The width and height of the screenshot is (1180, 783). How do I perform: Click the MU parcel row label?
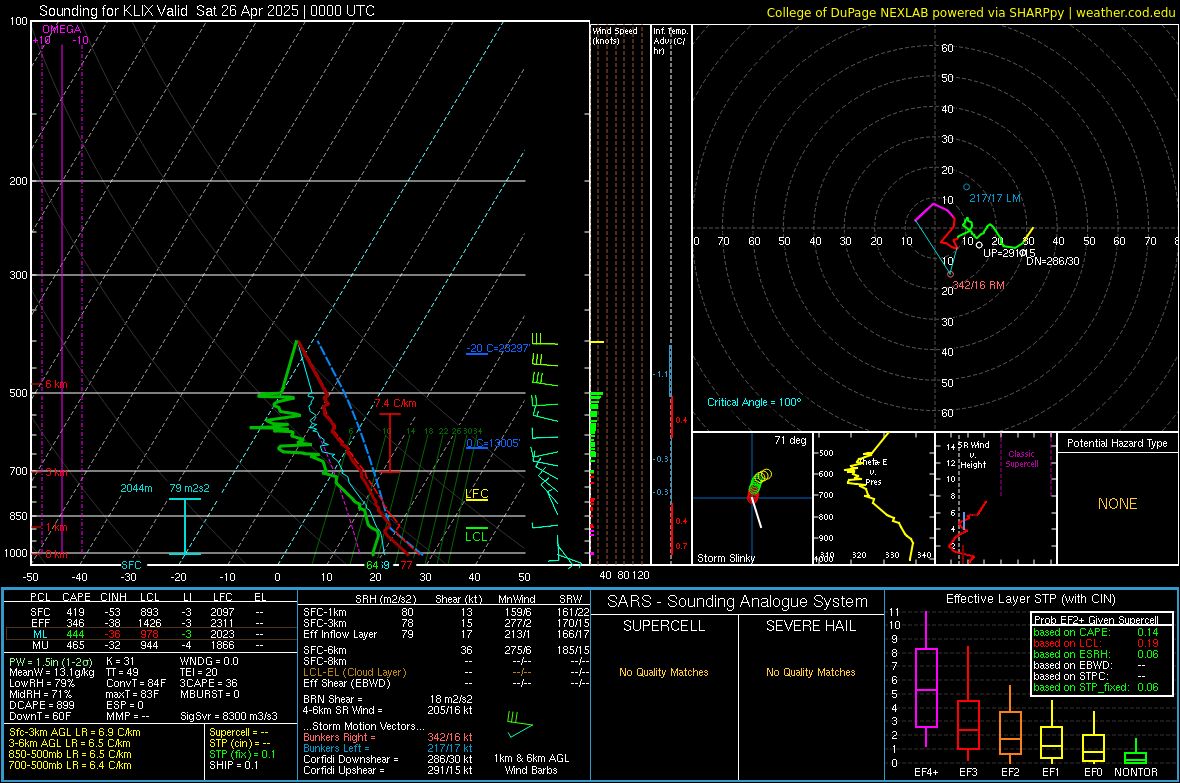[40, 645]
